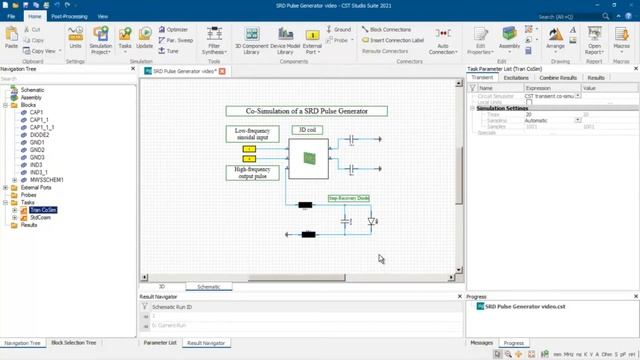Select the 3D coil block in schematic
The width and height of the screenshot is (640, 360).
[309, 158]
